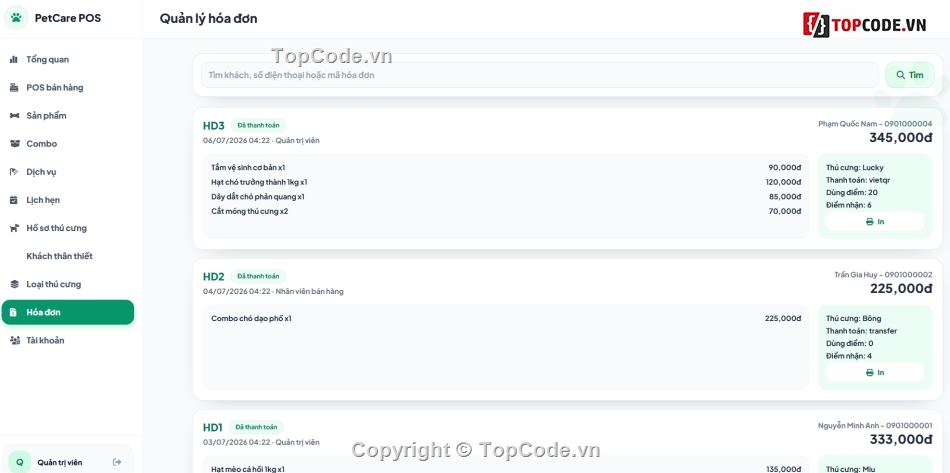Screen dimensions: 950x473
Task: Click the logout icon beside Quản trị viên
Action: 117,462
